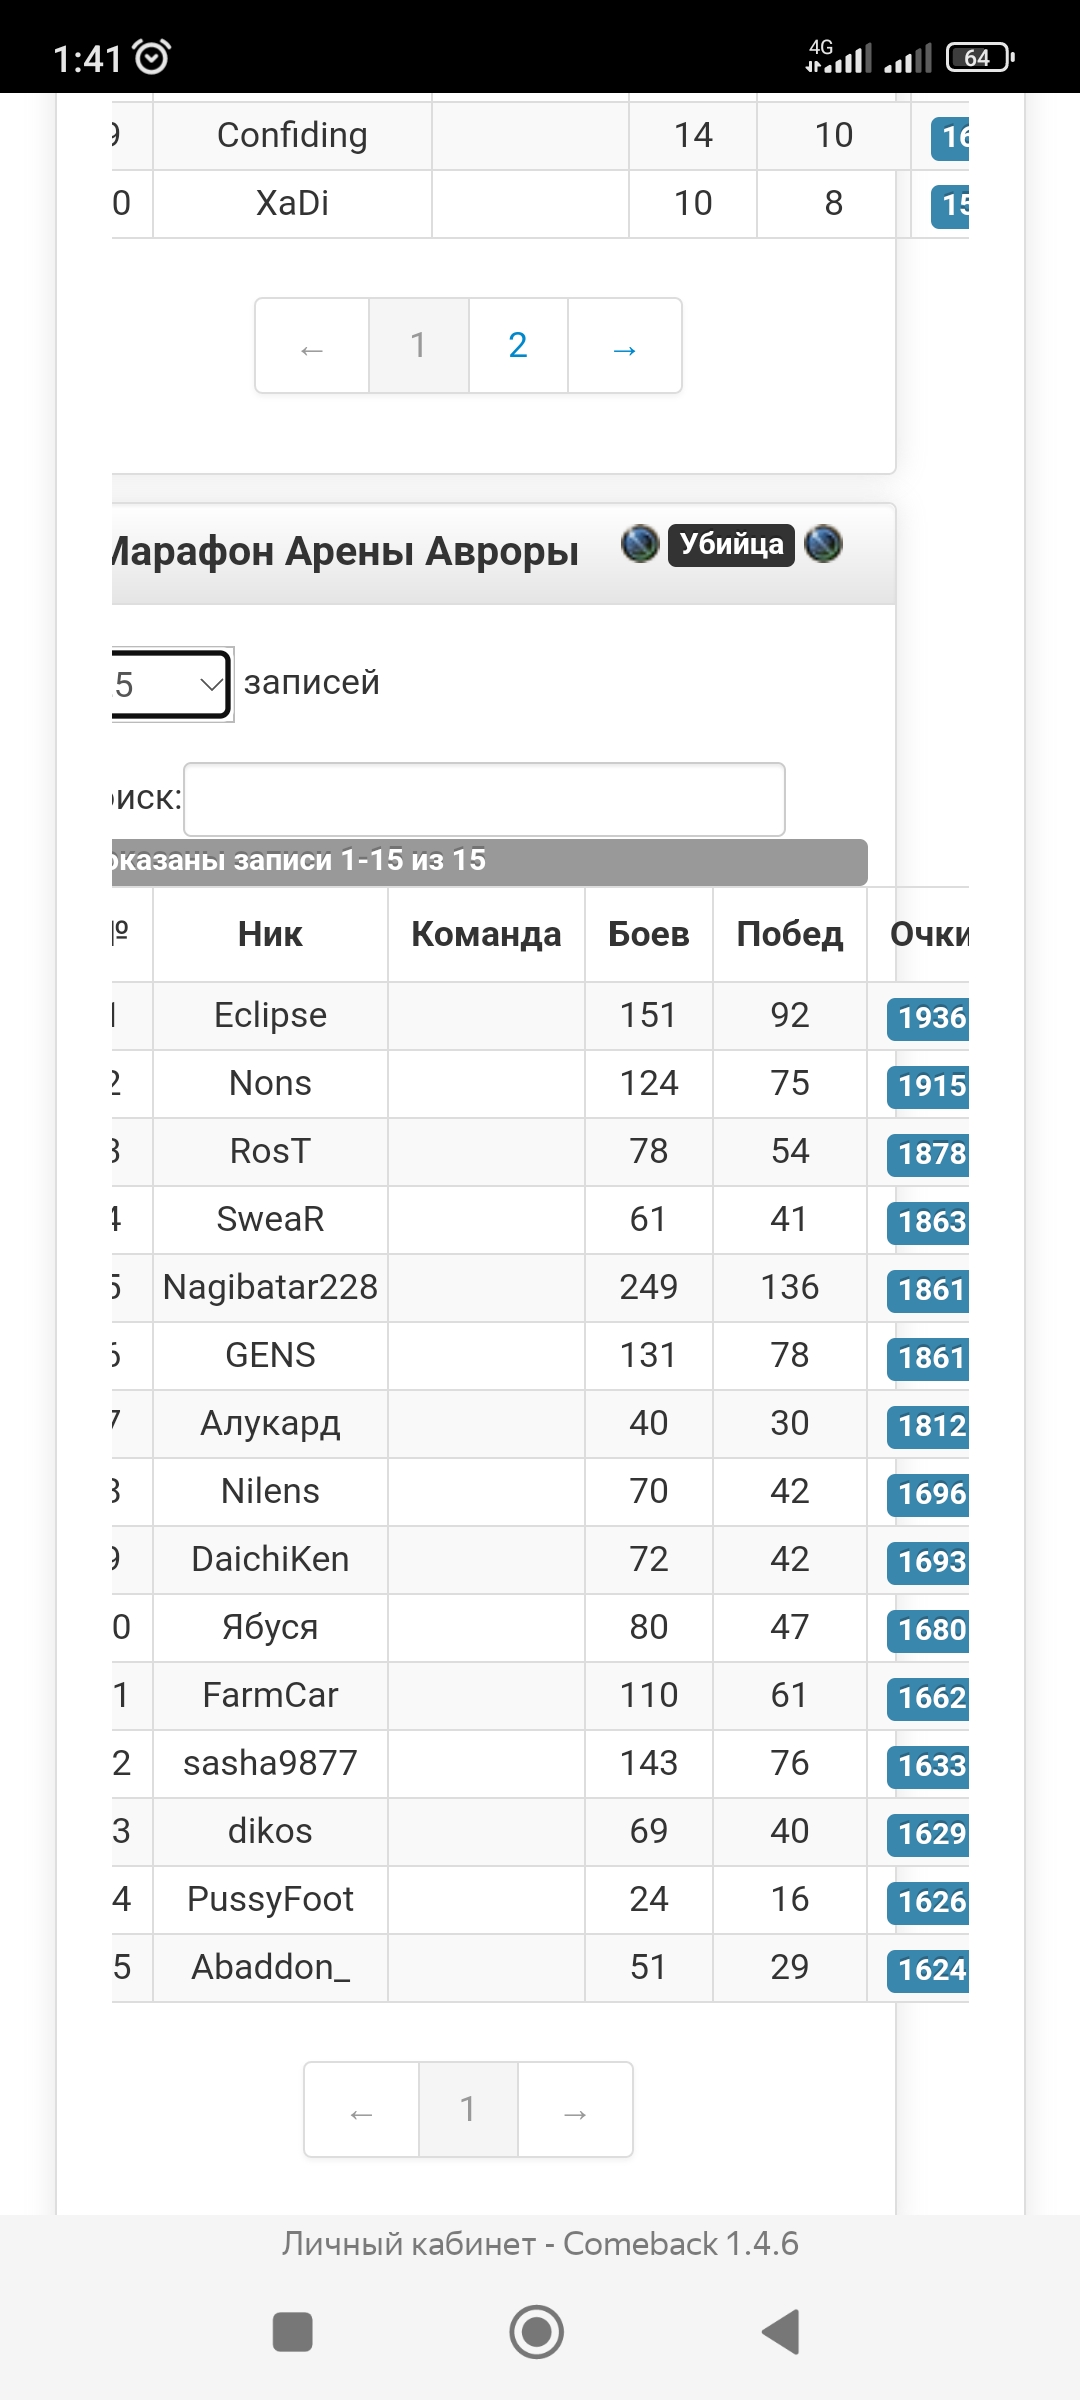The image size is (1080, 2400).
Task: Sort table by Боев column header
Action: point(648,934)
